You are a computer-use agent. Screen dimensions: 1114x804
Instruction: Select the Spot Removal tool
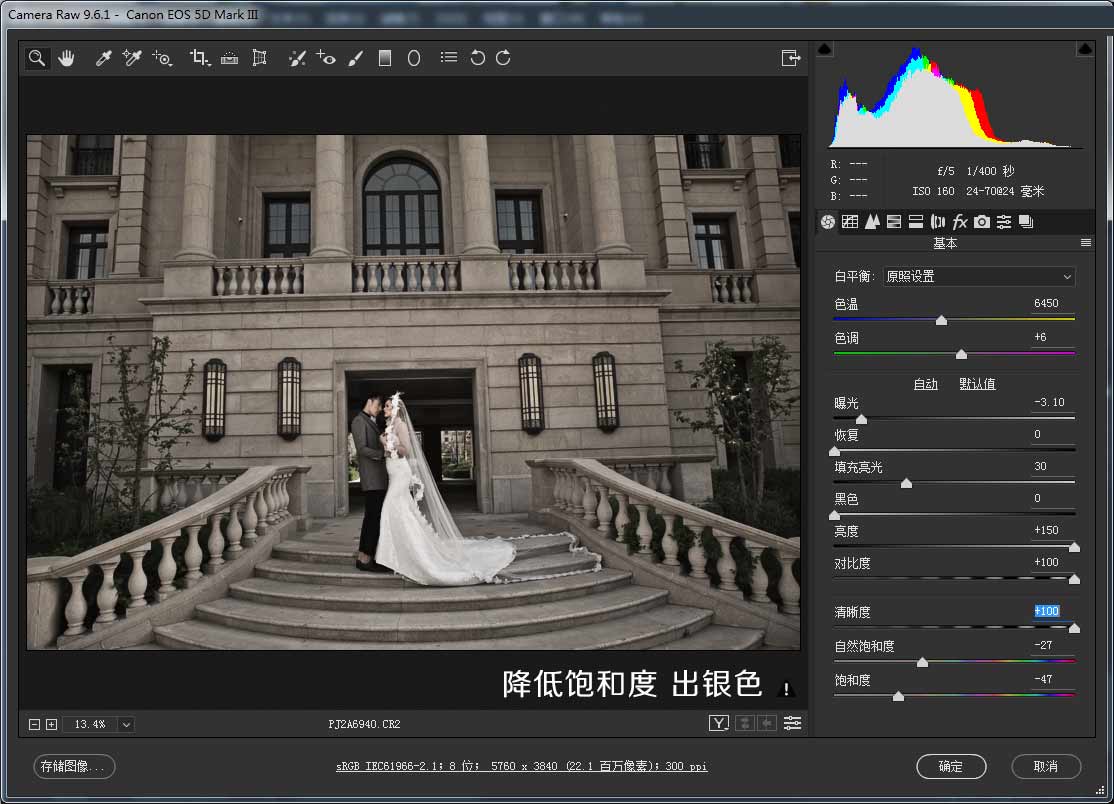296,58
